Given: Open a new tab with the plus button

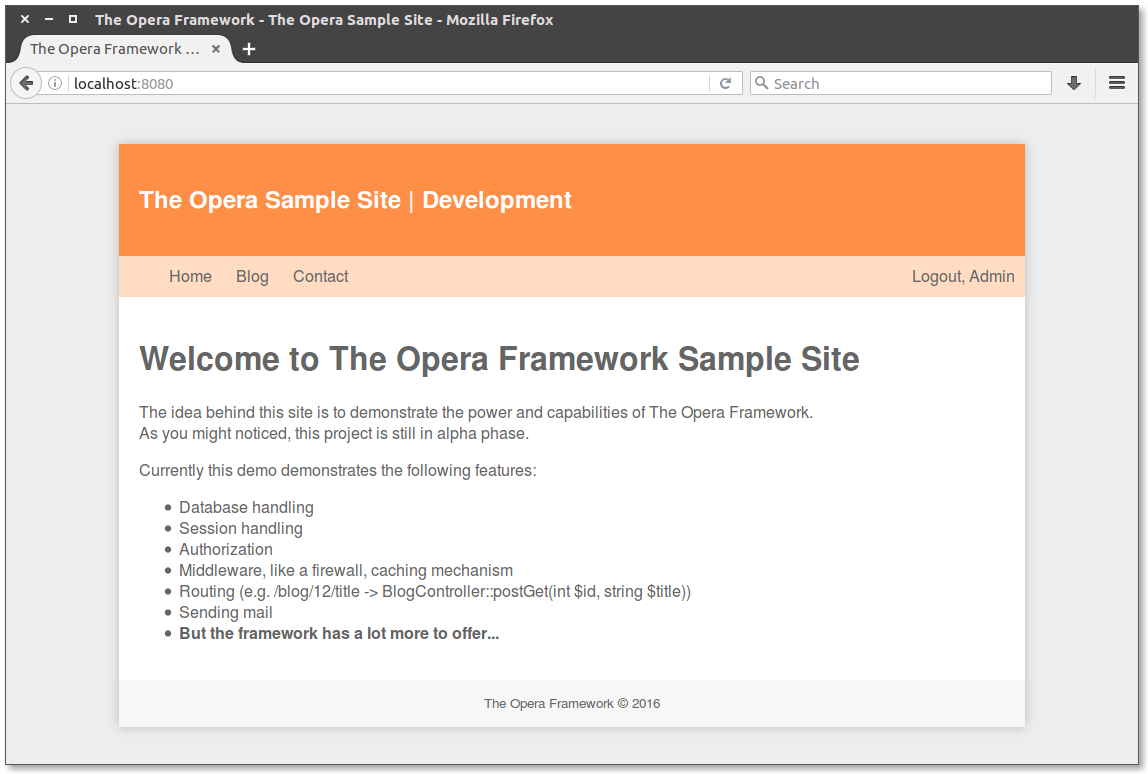Looking at the screenshot, I should coord(249,49).
